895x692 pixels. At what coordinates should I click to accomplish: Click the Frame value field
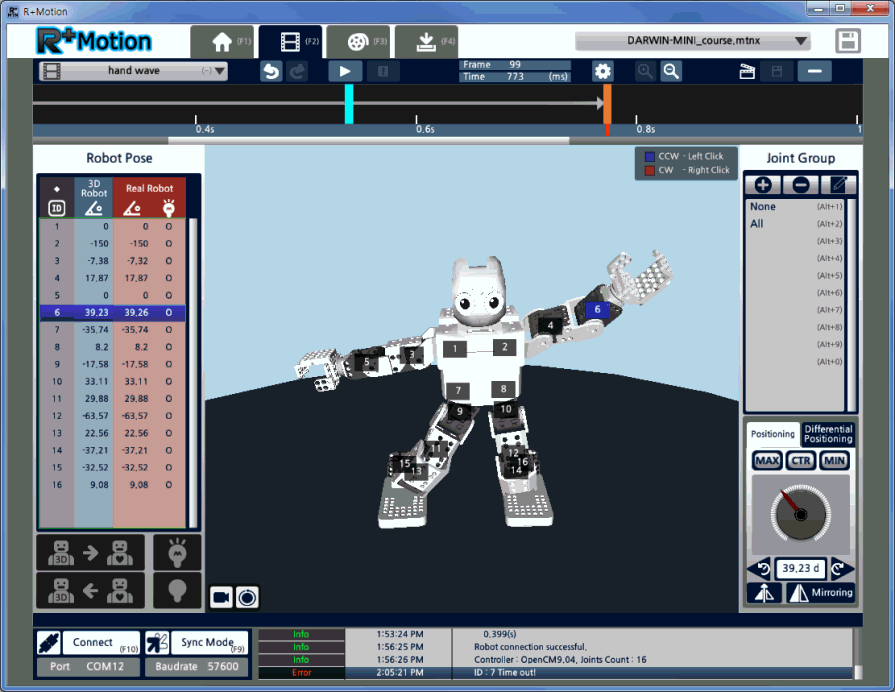[x=515, y=65]
